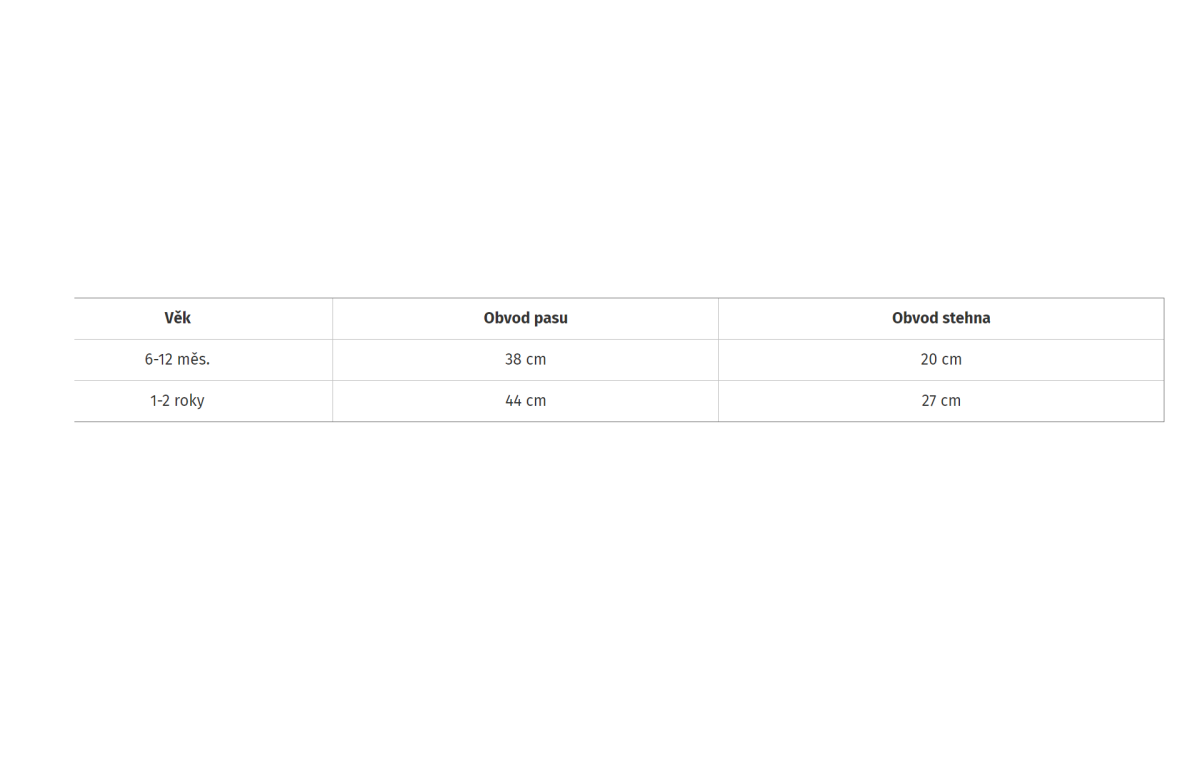This screenshot has width=1200, height=763.
Task: Click the 27 cm thigh value
Action: 941,400
